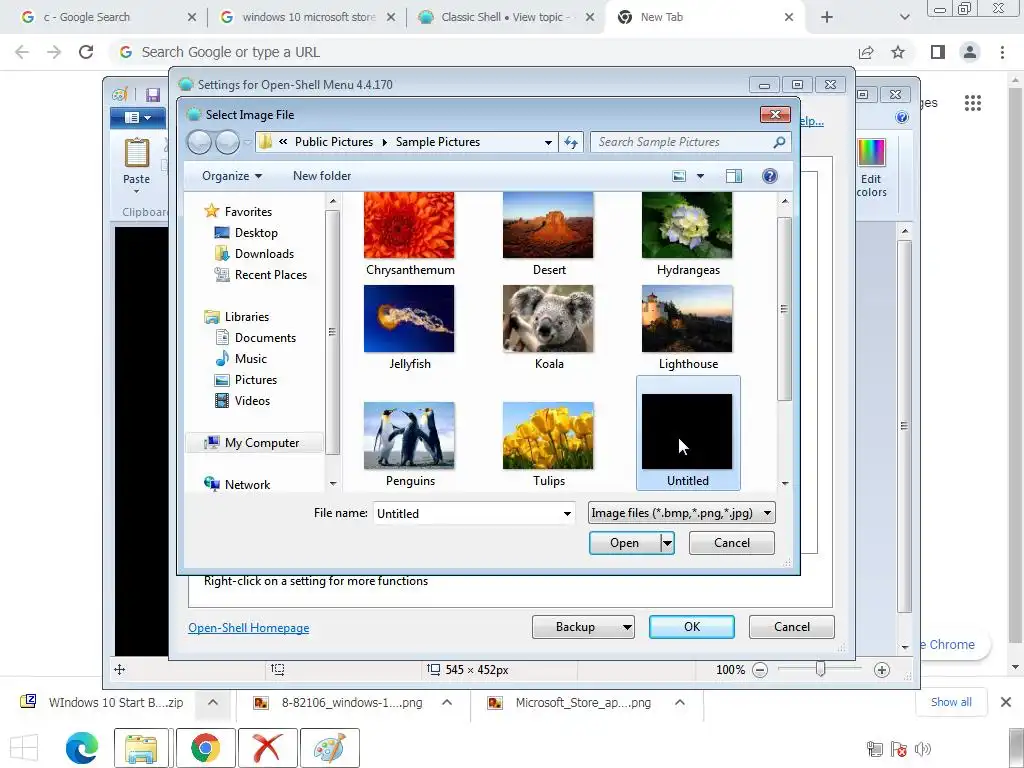The height and width of the screenshot is (768, 1024).
Task: Open Google apps grid icon
Action: coord(972,103)
